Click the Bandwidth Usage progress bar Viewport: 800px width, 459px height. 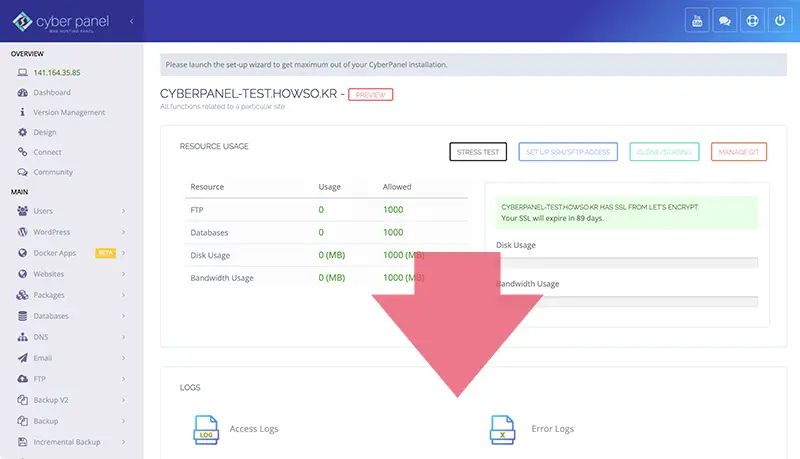(627, 301)
